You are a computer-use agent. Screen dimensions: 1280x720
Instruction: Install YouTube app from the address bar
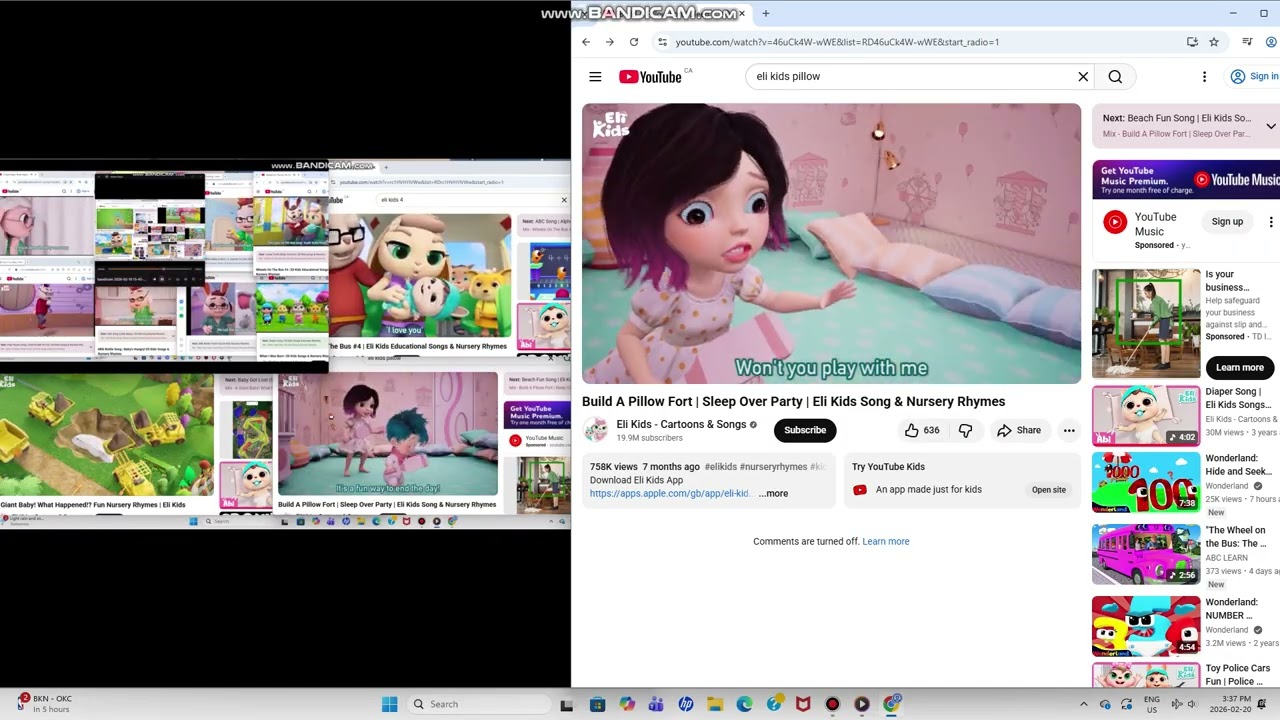coord(1192,42)
